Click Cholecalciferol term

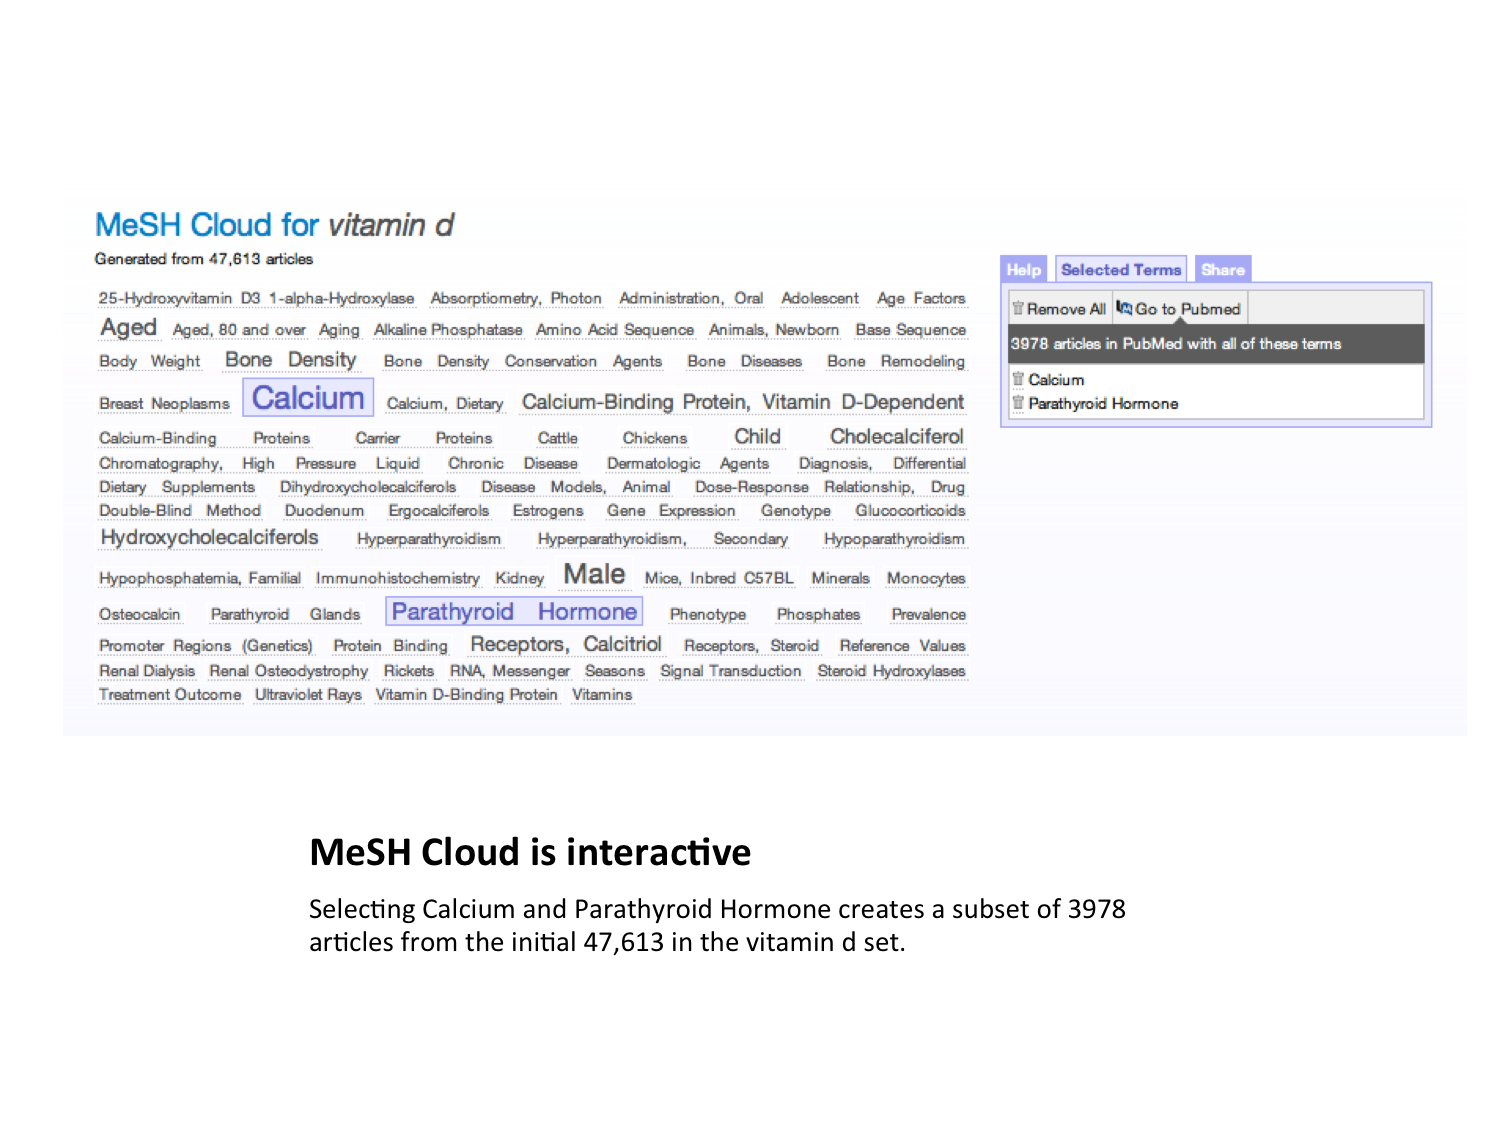[x=896, y=436]
